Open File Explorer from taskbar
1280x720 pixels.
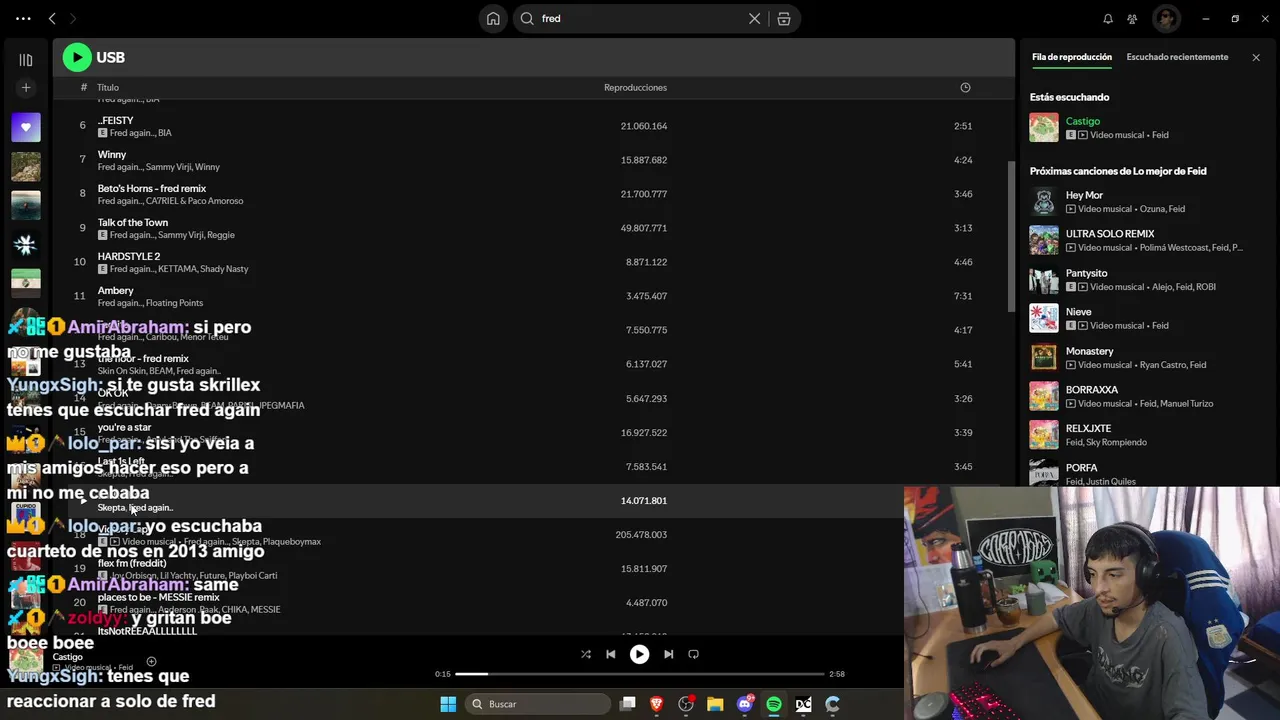(715, 704)
